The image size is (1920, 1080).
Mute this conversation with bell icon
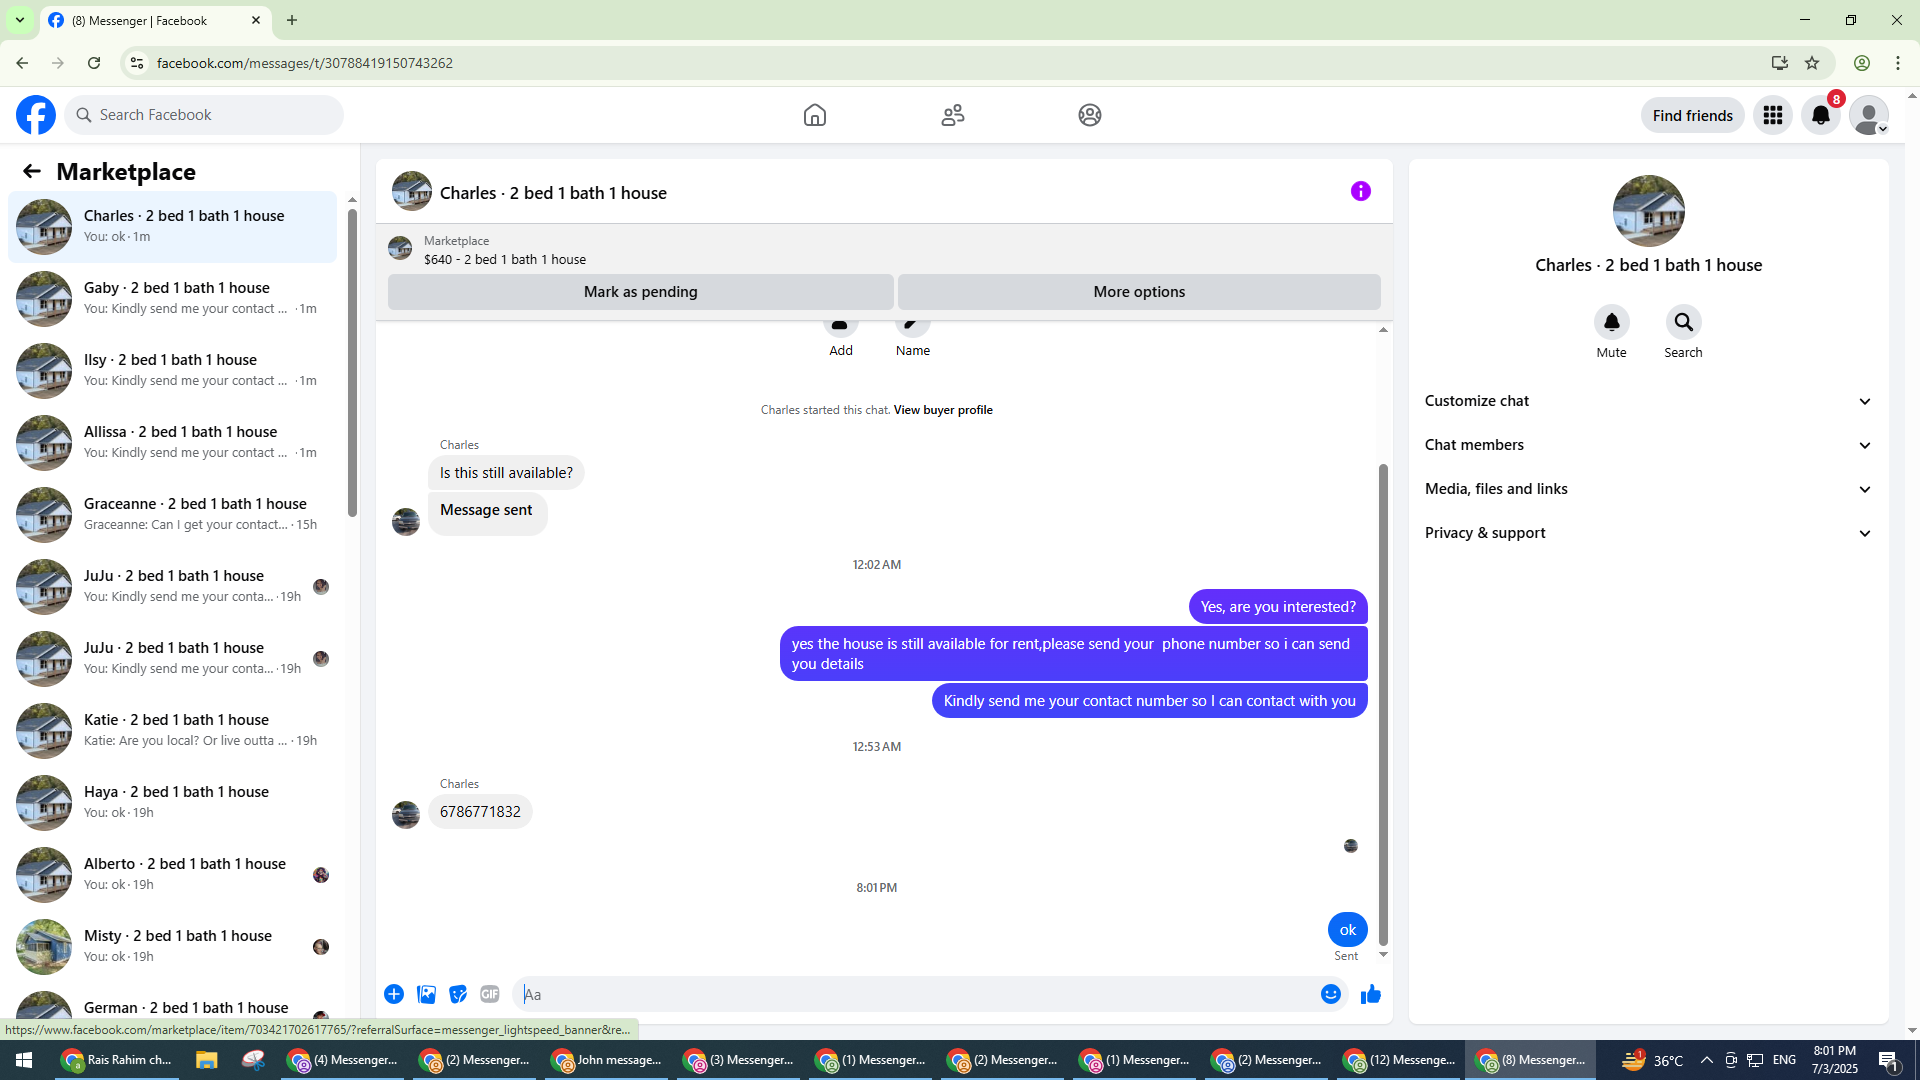coord(1611,322)
